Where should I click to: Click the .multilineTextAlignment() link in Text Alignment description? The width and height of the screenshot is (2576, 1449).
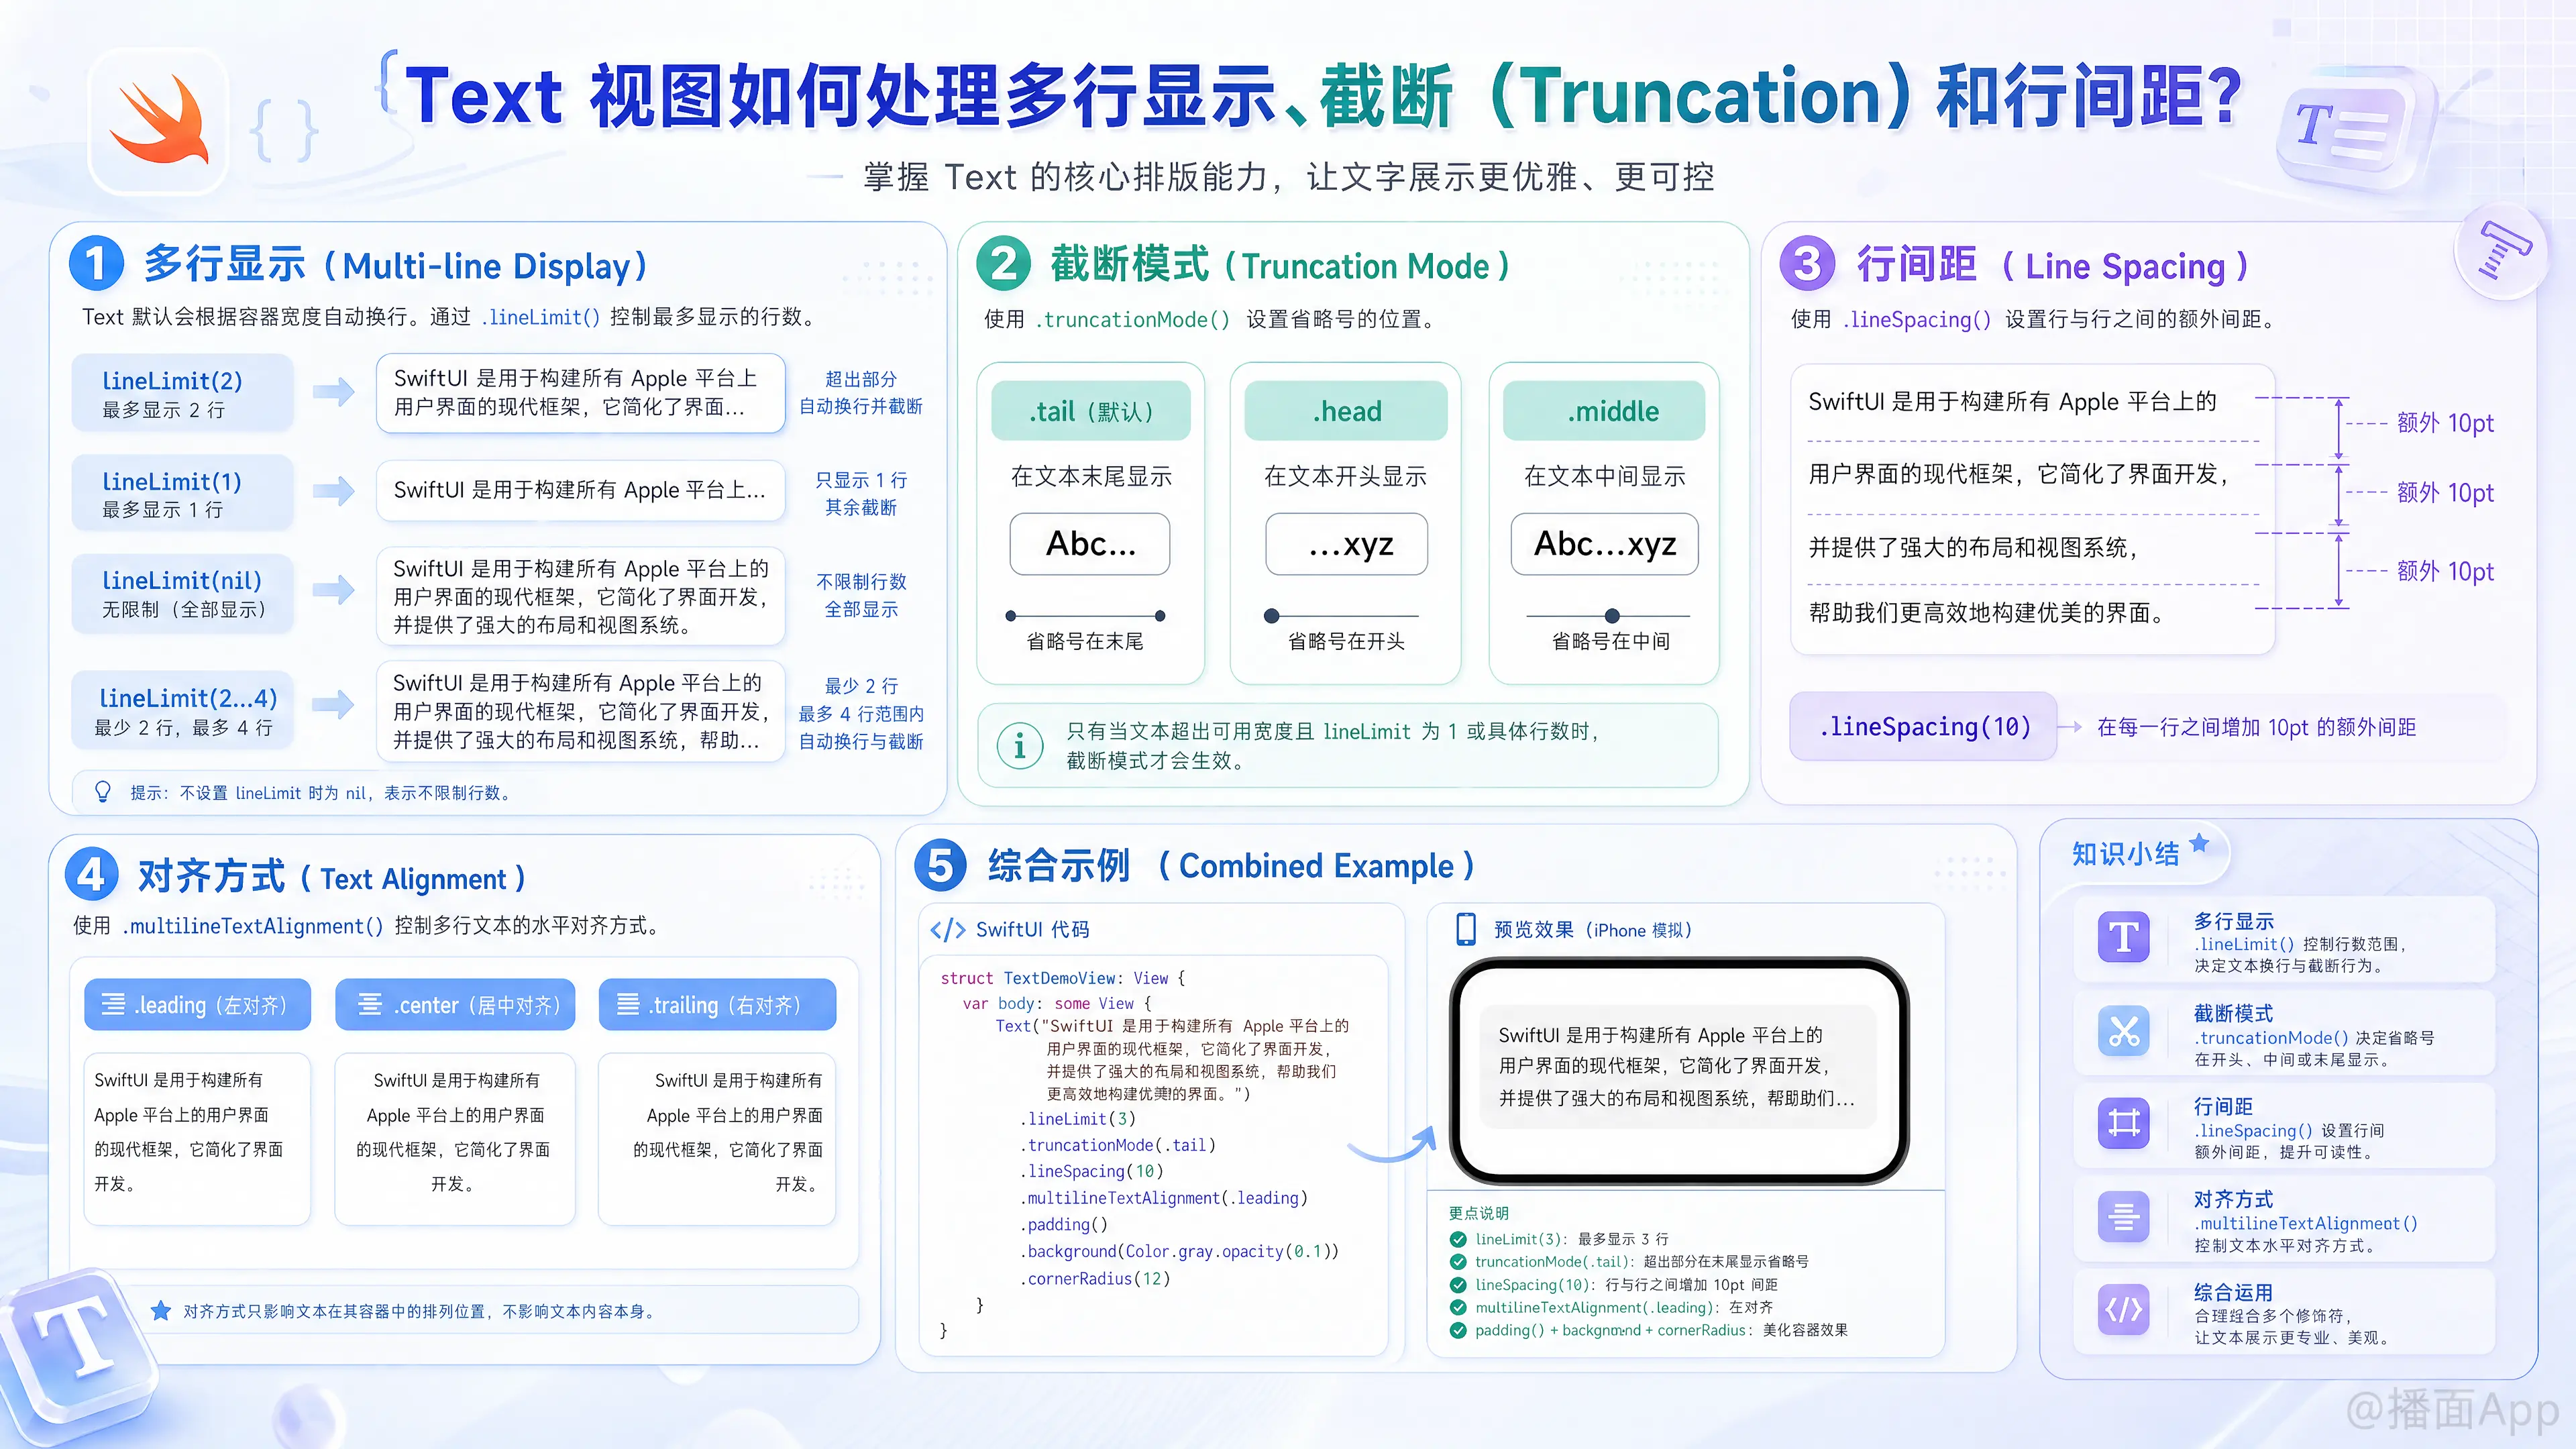tap(253, 926)
